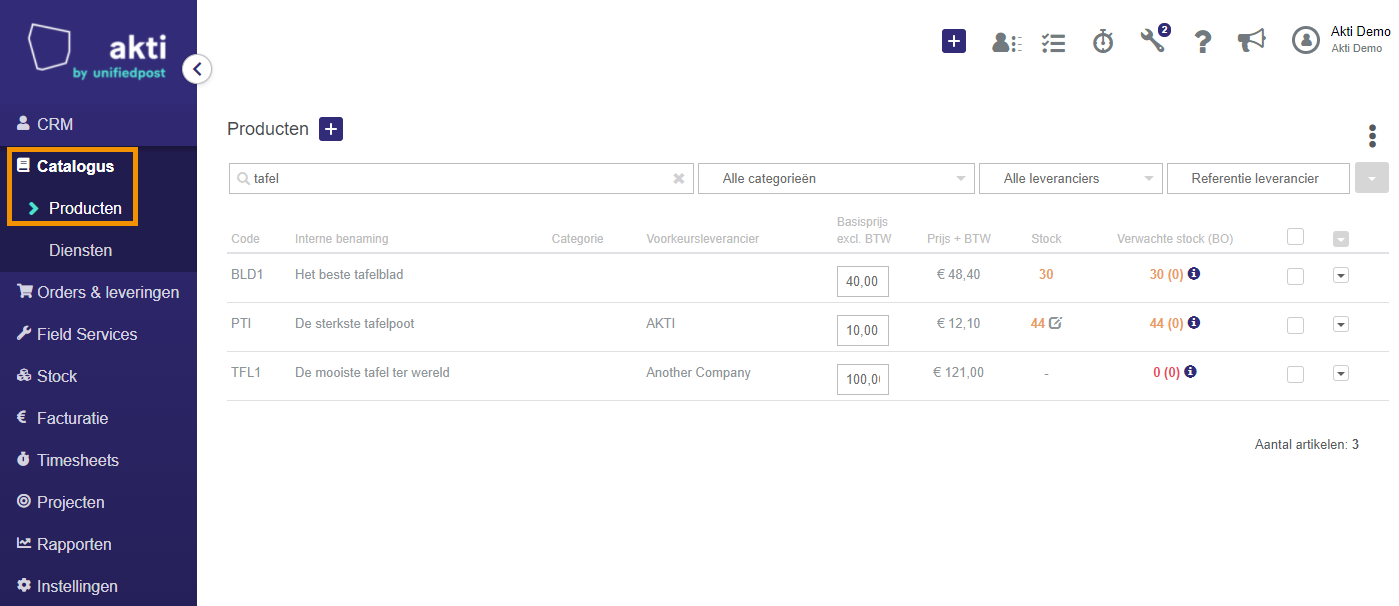Sort by Stock column header
Image resolution: width=1399 pixels, height=606 pixels.
click(1046, 239)
